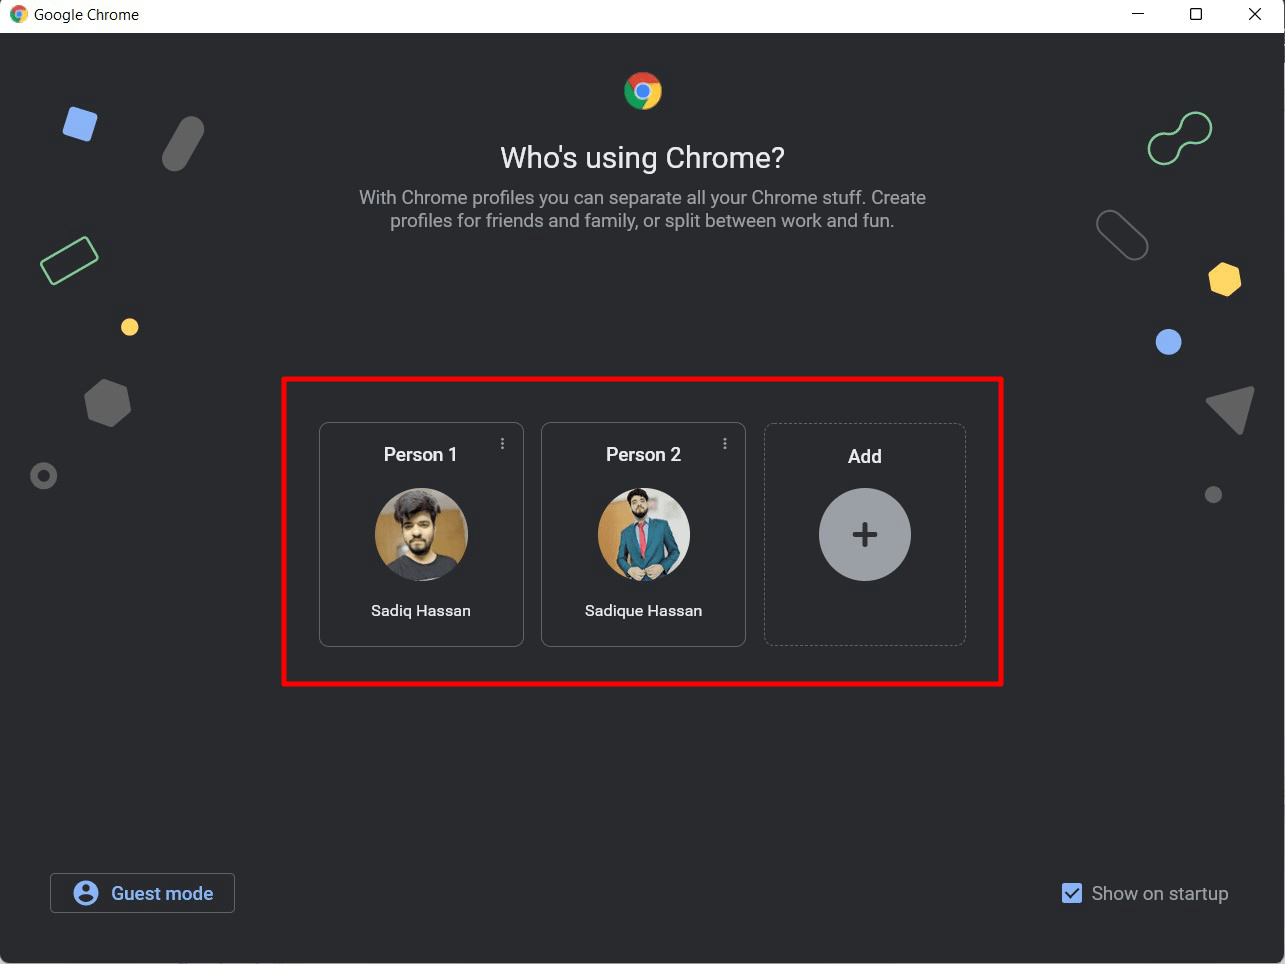Close the Chrome profile picker window
This screenshot has height=964, width=1285.
[1255, 15]
